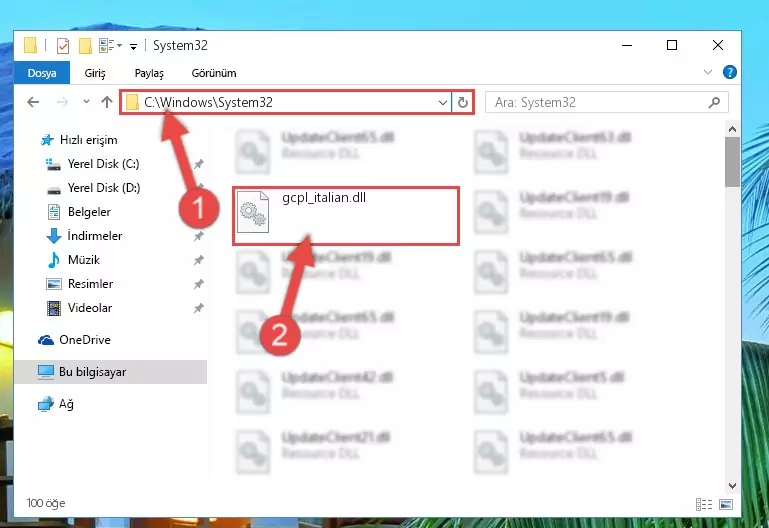Customize Quick Access Toolbar dropdown arrow
This screenshot has height=528, width=769.
[x=133, y=47]
